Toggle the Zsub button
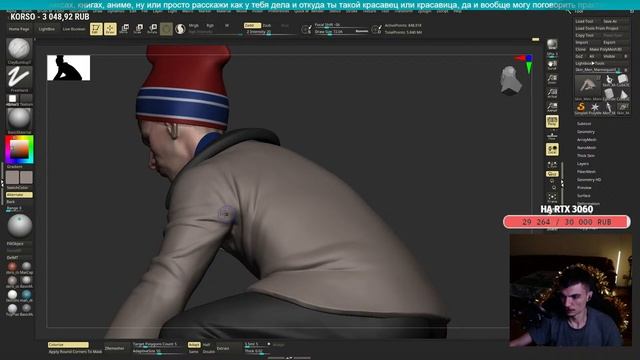The width and height of the screenshot is (640, 360). pos(267,25)
